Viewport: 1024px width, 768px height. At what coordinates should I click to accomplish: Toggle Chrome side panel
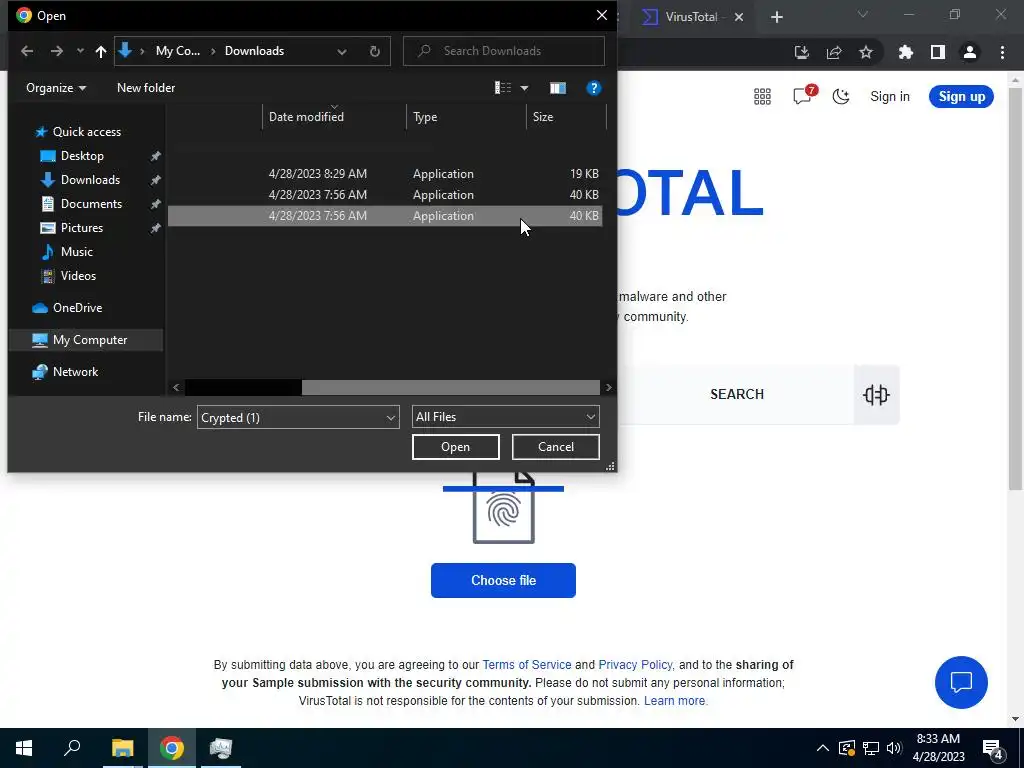pos(938,52)
